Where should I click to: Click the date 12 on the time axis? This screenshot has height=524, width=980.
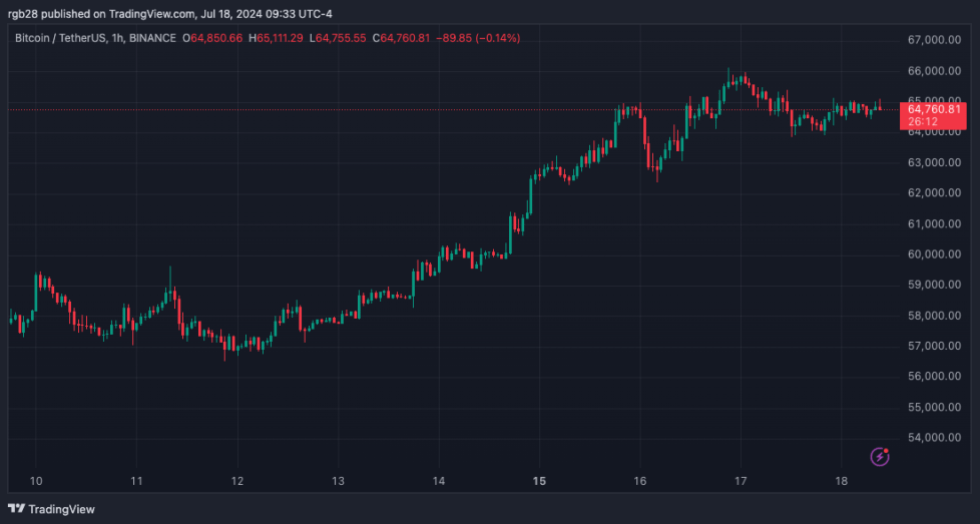(237, 481)
